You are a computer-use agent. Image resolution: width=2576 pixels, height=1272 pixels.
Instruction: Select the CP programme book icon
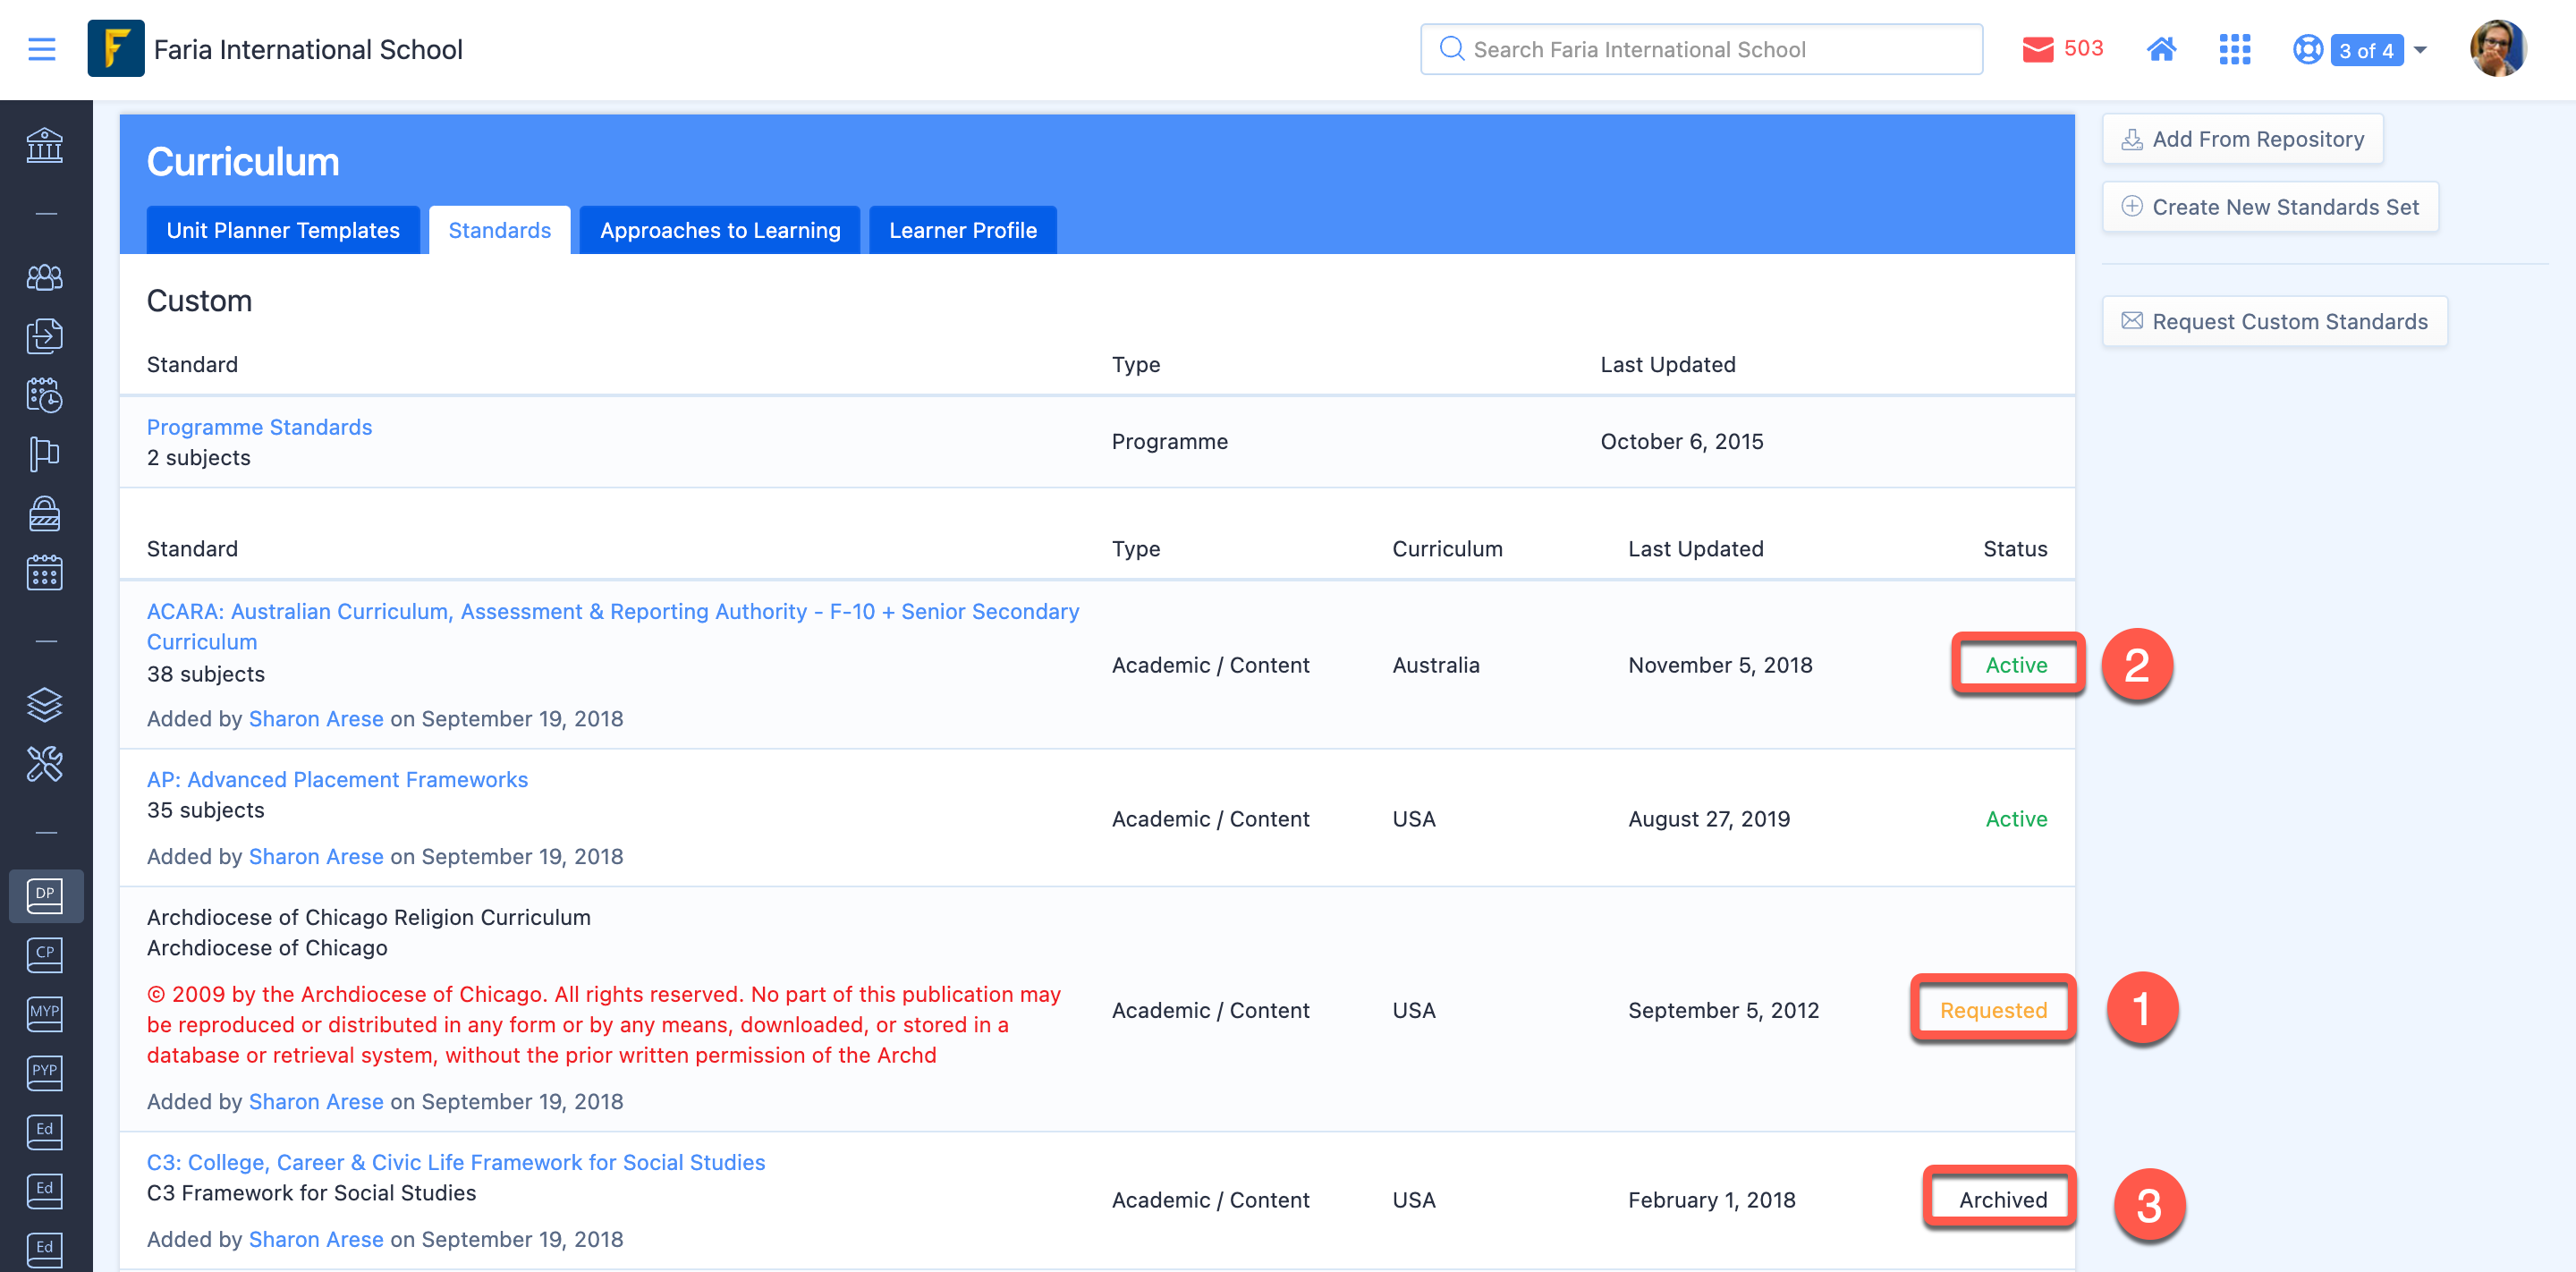45,954
